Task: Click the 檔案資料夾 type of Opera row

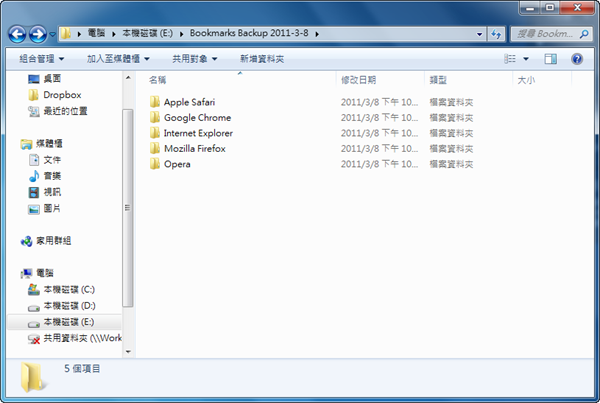Action: click(451, 164)
